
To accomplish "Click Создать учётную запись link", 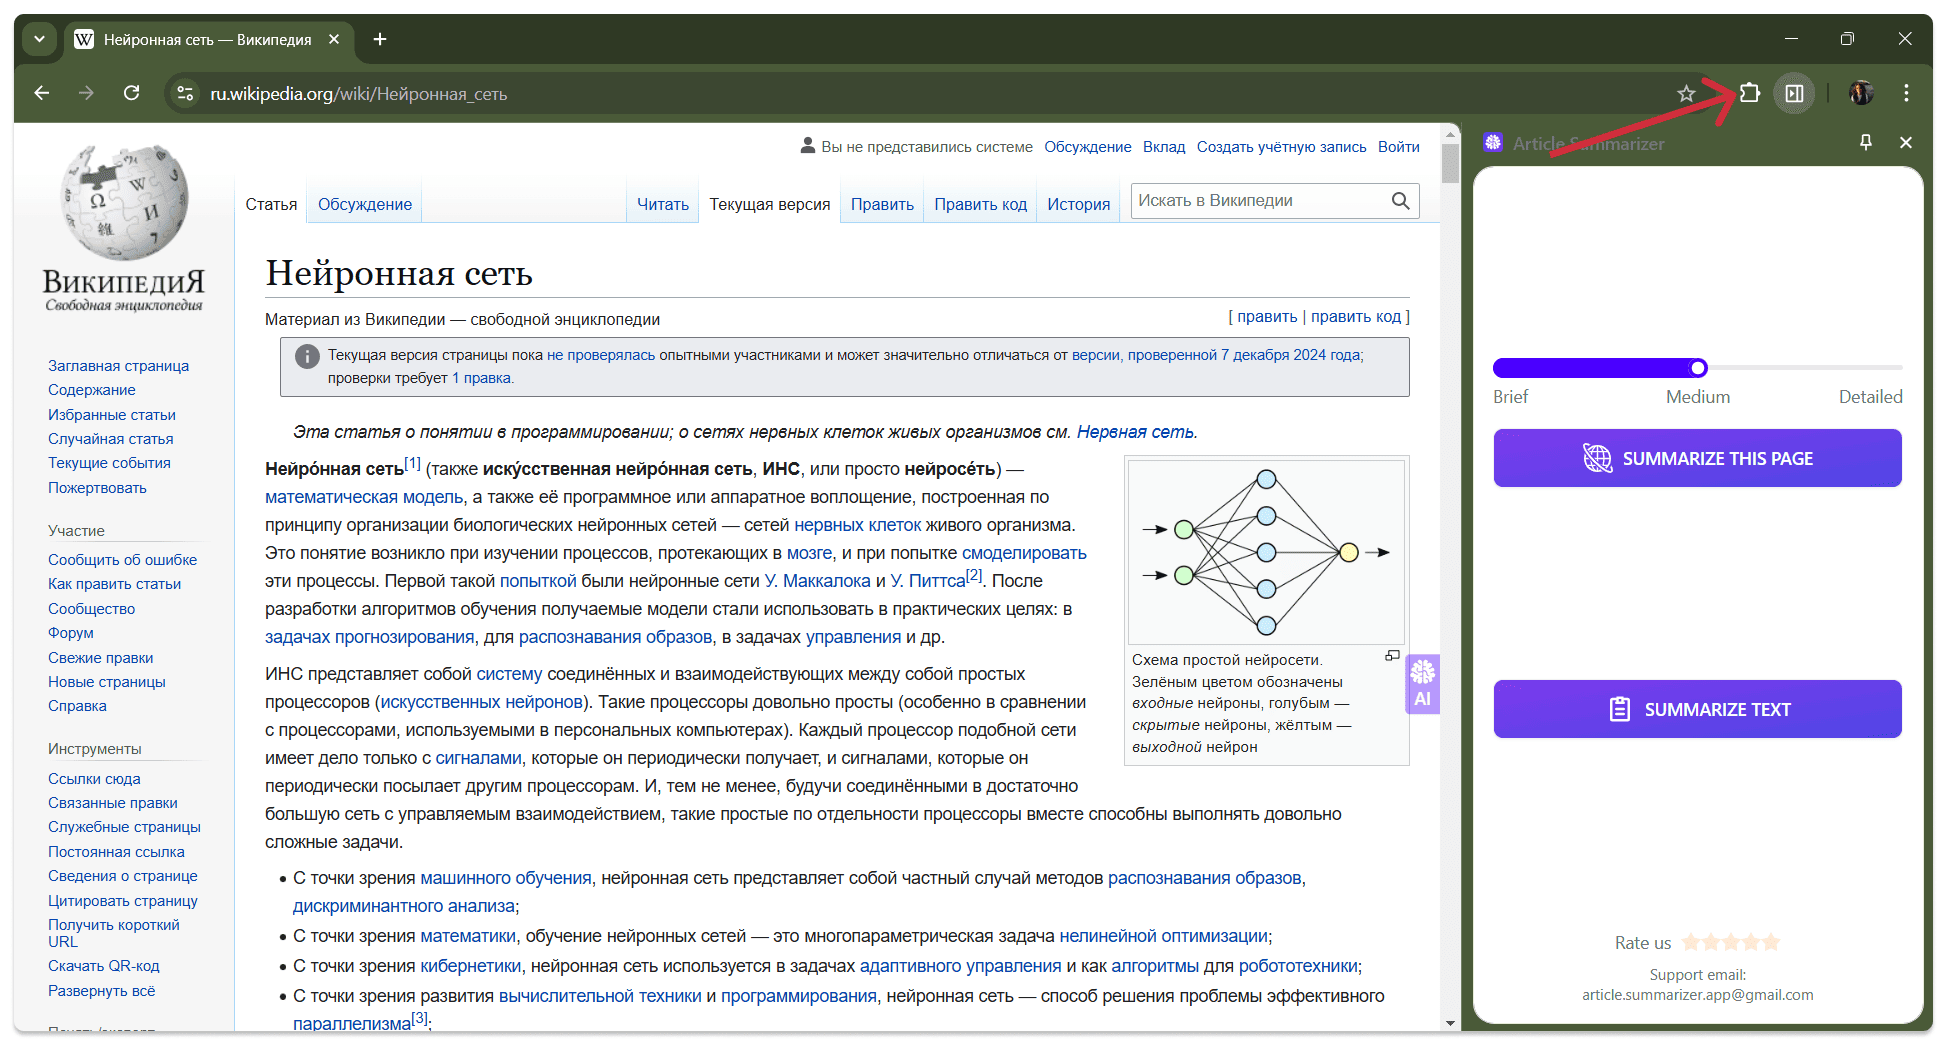I will [1281, 147].
